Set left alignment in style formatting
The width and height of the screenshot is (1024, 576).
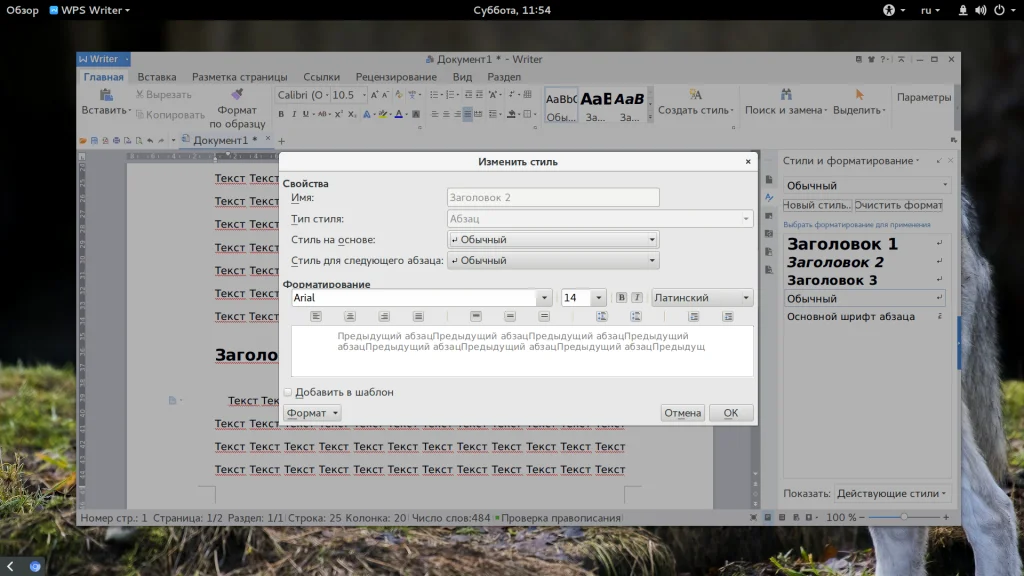coord(316,317)
